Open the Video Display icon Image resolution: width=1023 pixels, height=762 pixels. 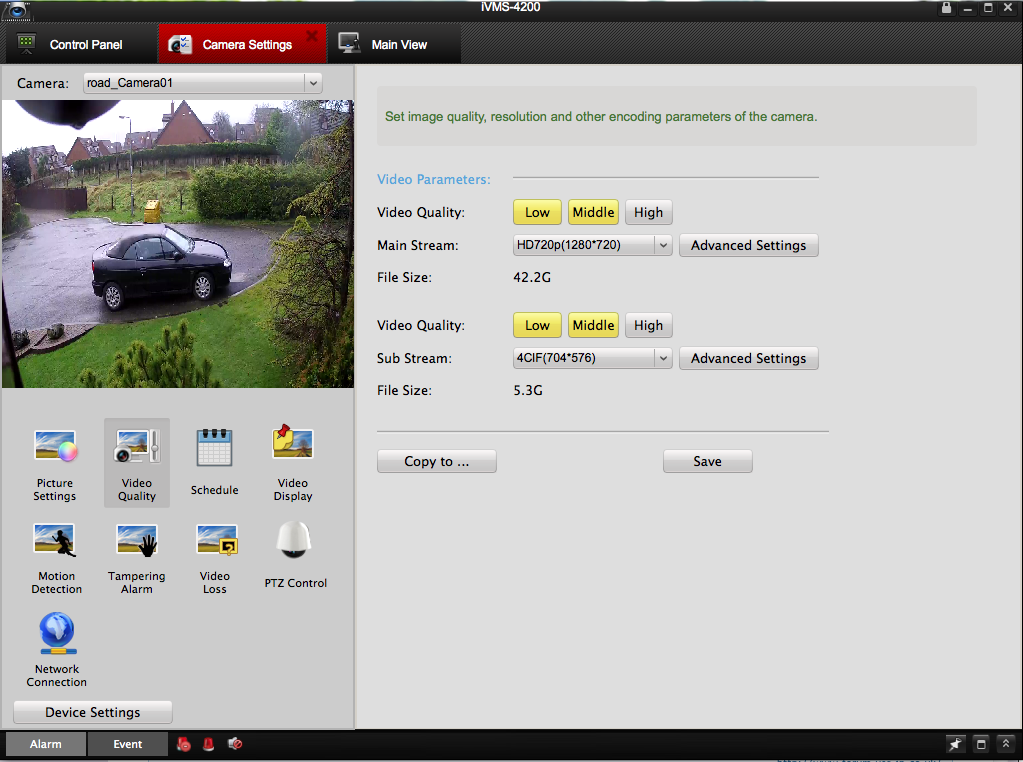pos(293,444)
